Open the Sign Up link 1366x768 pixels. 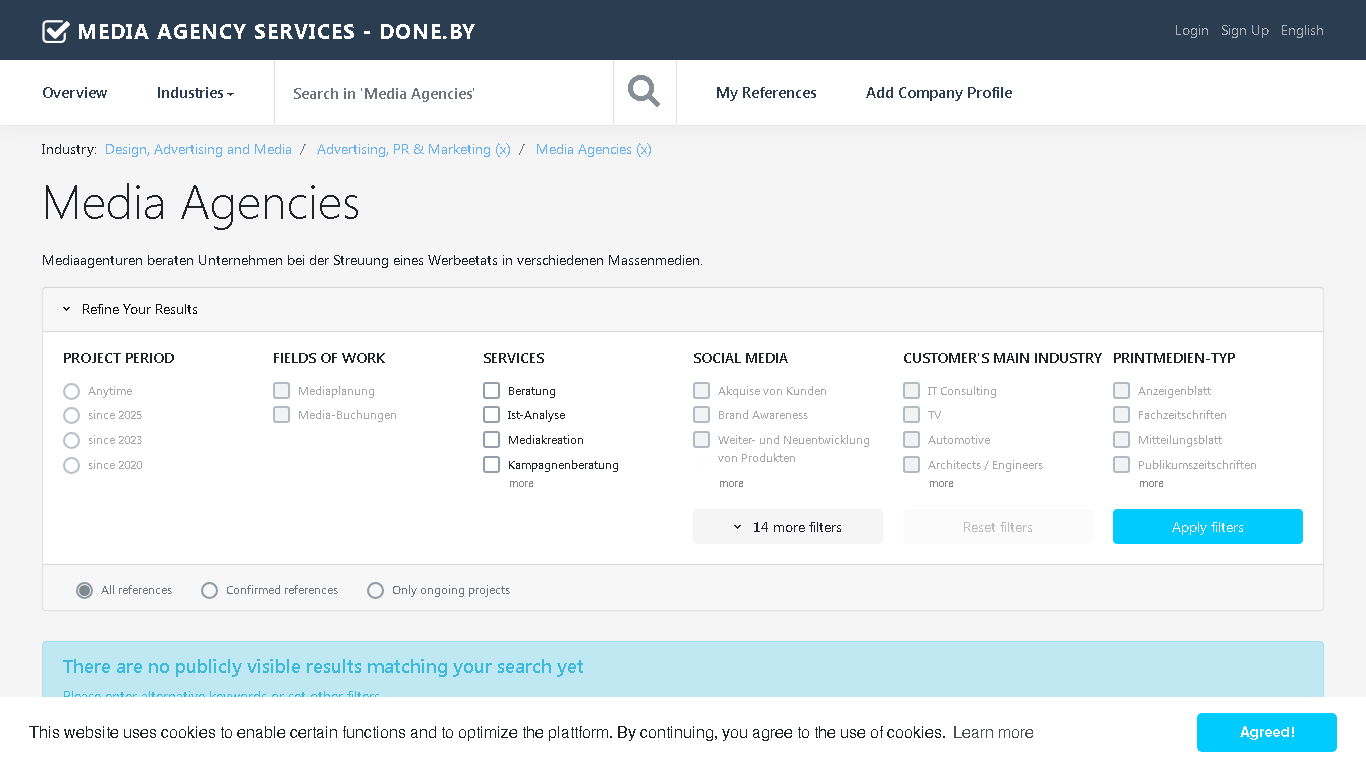[1244, 30]
